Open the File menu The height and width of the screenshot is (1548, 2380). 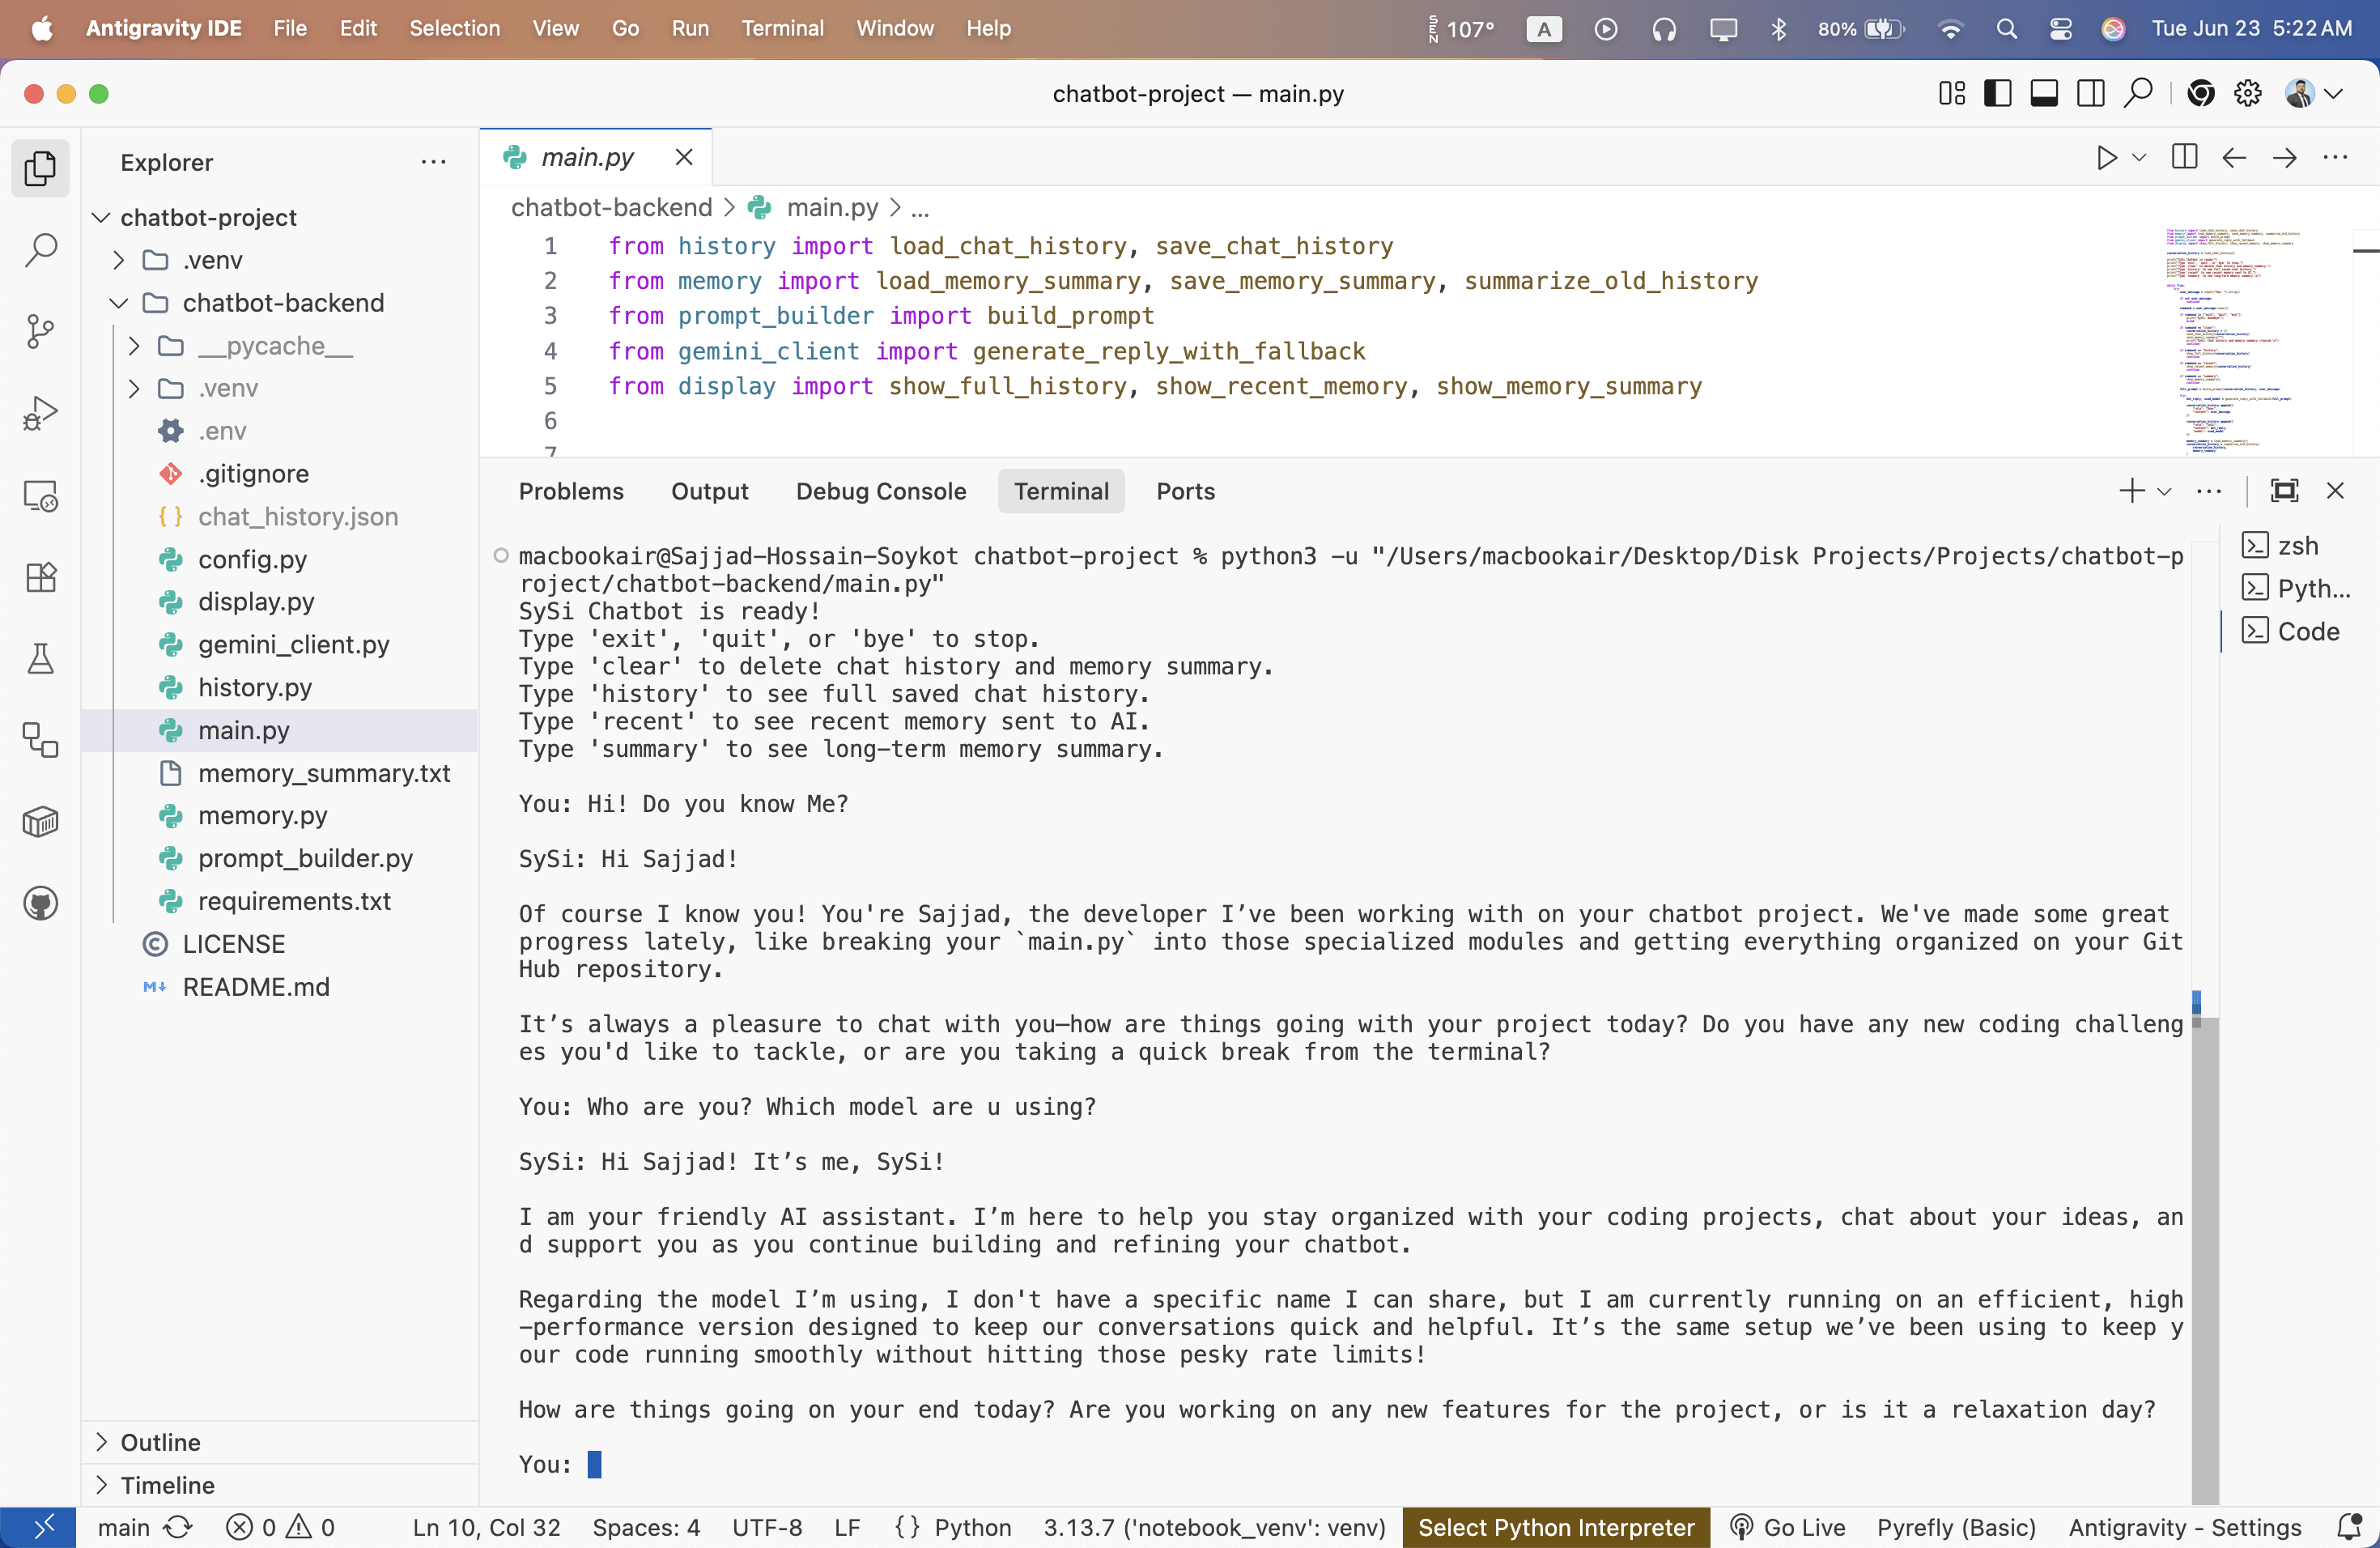(x=290, y=29)
